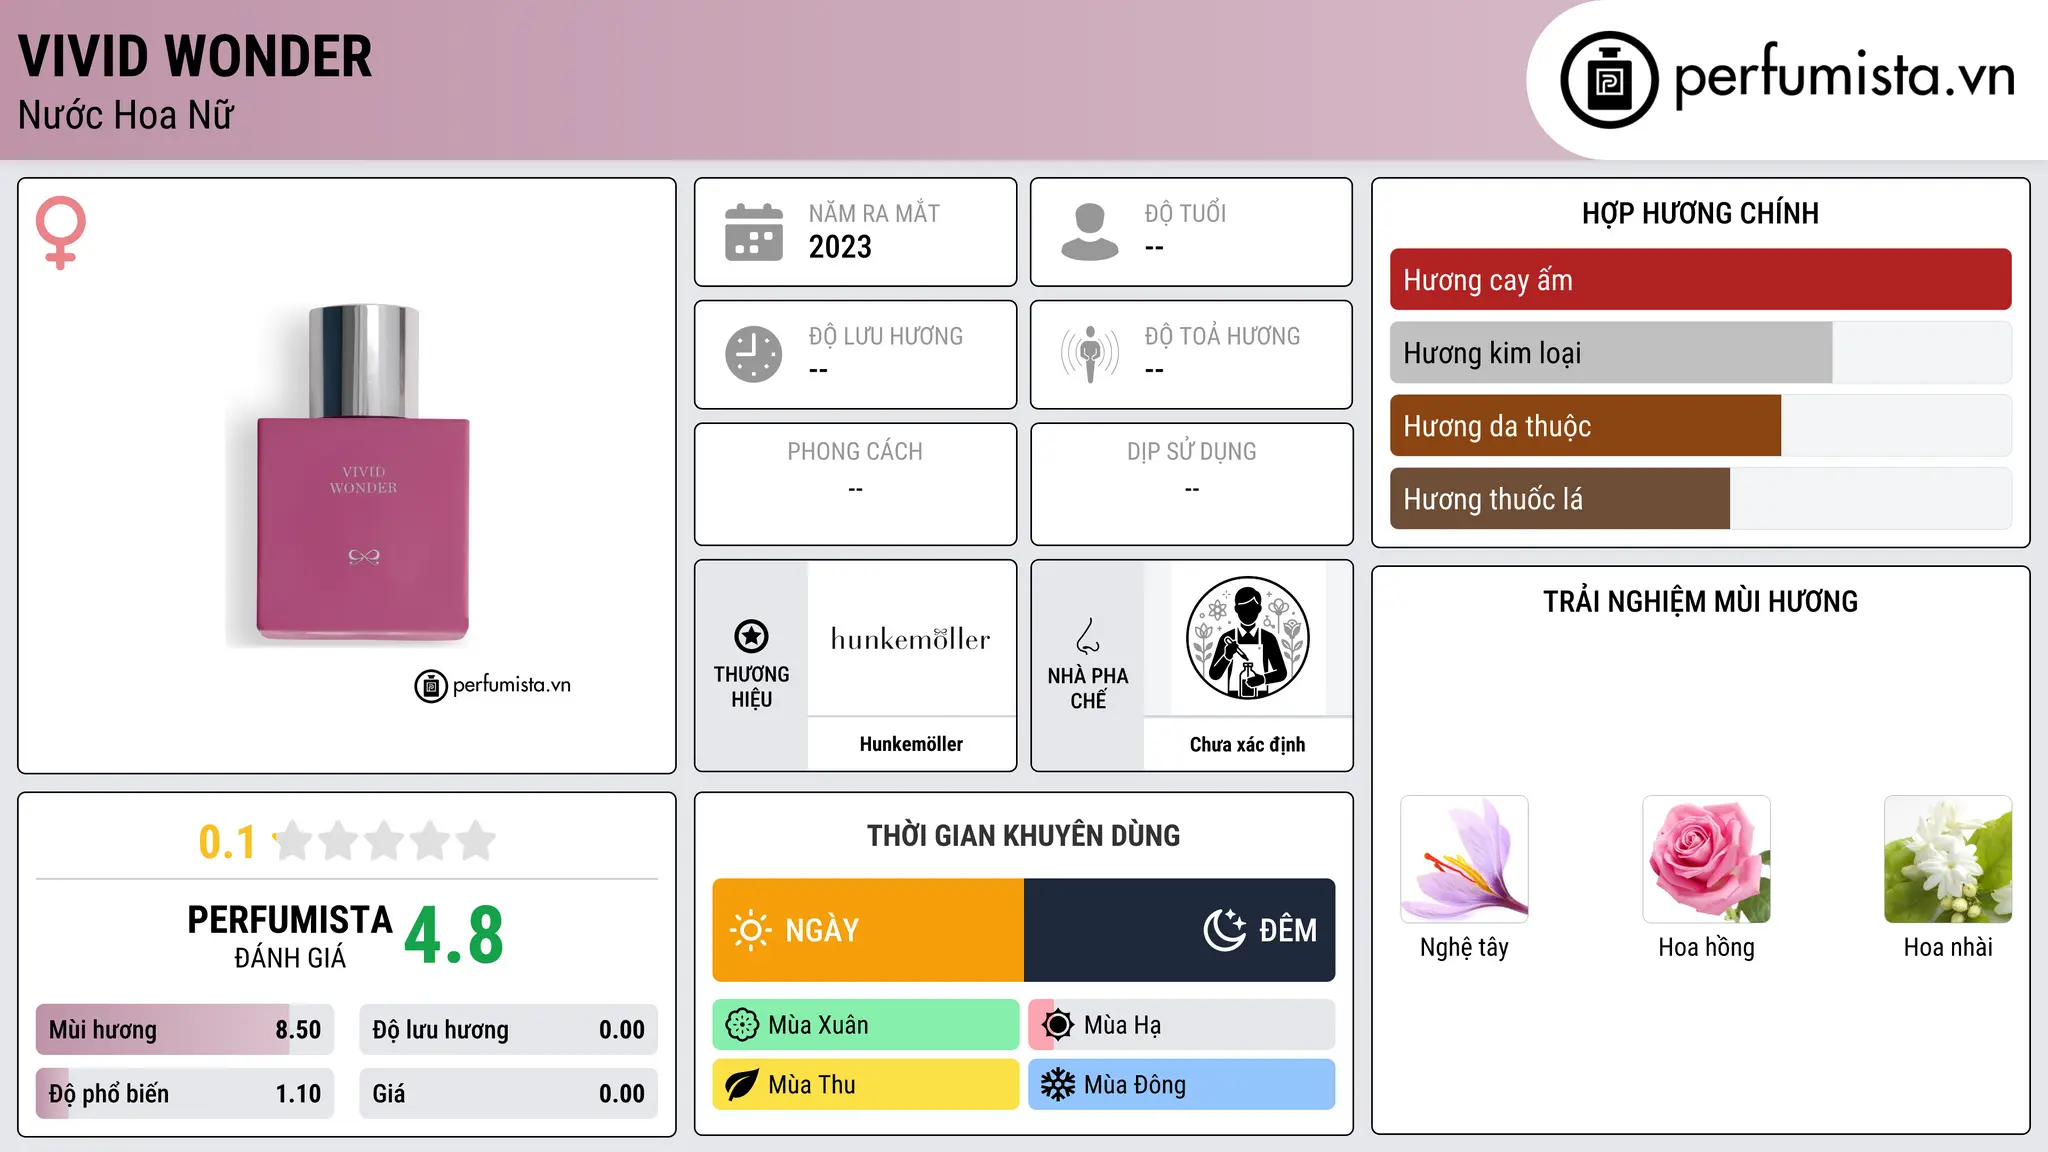2048x1152 pixels.
Task: Click the Mùi hương 8.50 score bar
Action: (185, 1030)
